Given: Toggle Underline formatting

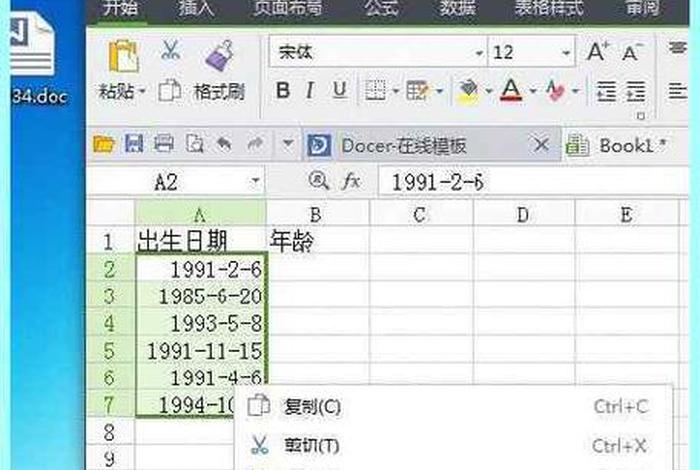Looking at the screenshot, I should point(339,91).
